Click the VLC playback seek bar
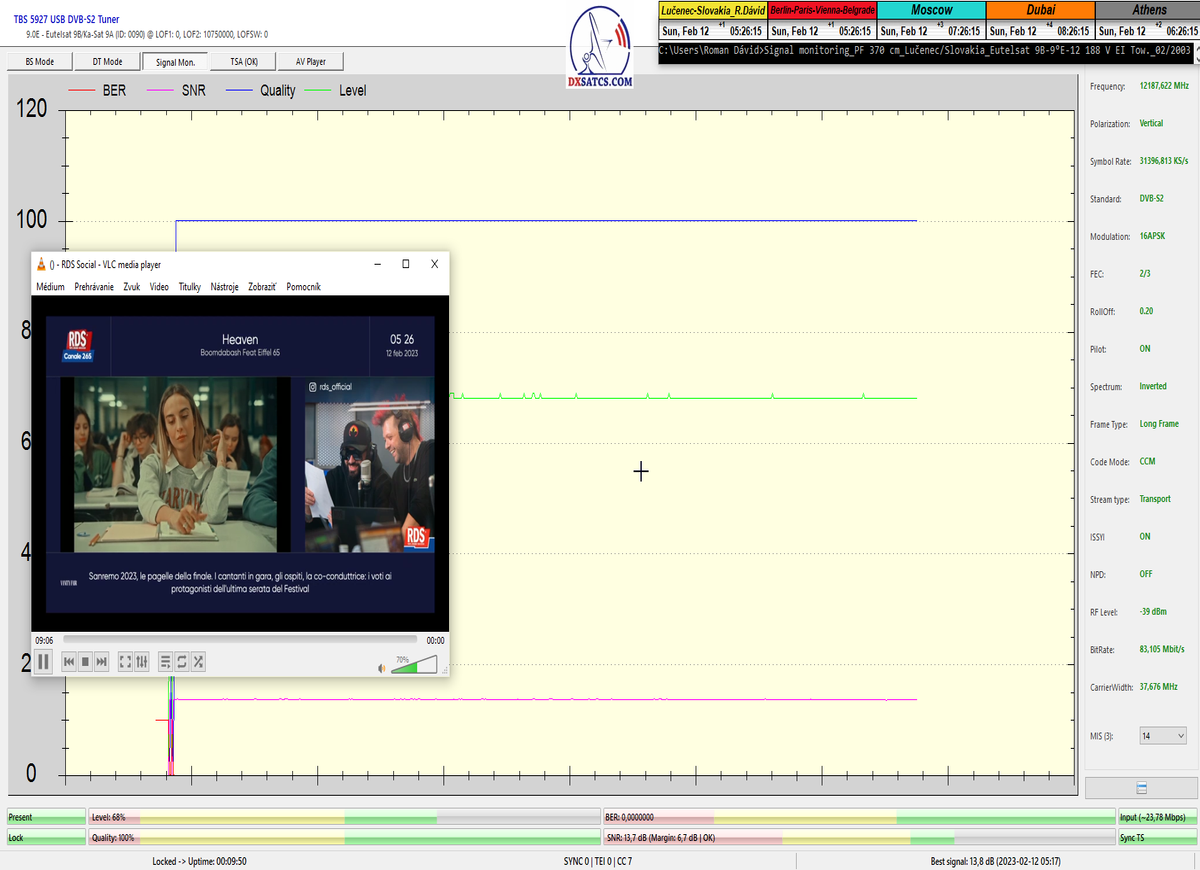The image size is (1200, 870). [x=240, y=639]
